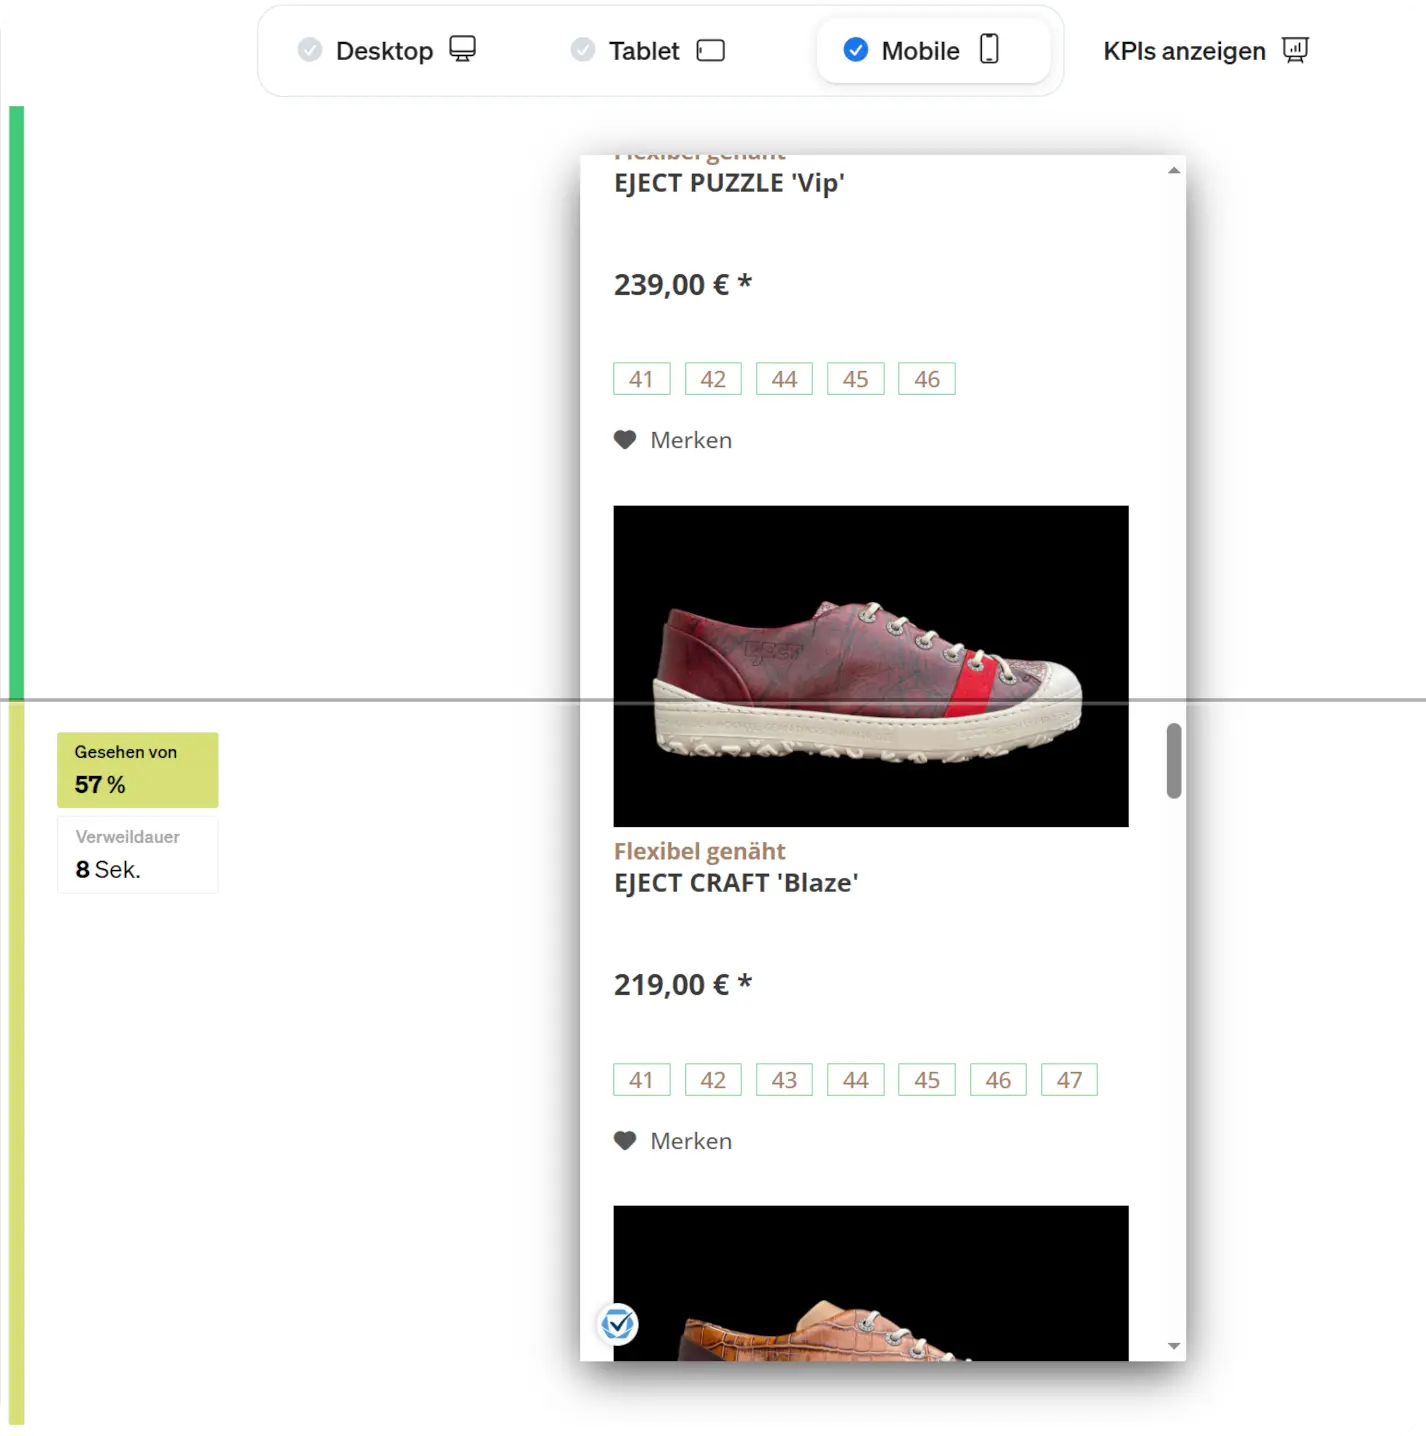Image resolution: width=1426 pixels, height=1436 pixels.
Task: Toggle the Mobile selection checkmark
Action: (856, 50)
